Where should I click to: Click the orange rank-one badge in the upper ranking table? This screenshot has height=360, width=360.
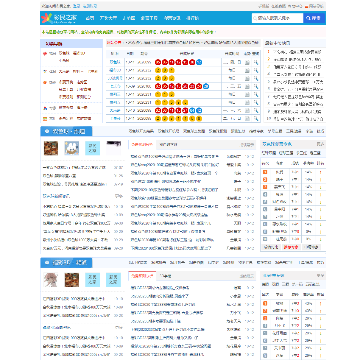pos(265,172)
